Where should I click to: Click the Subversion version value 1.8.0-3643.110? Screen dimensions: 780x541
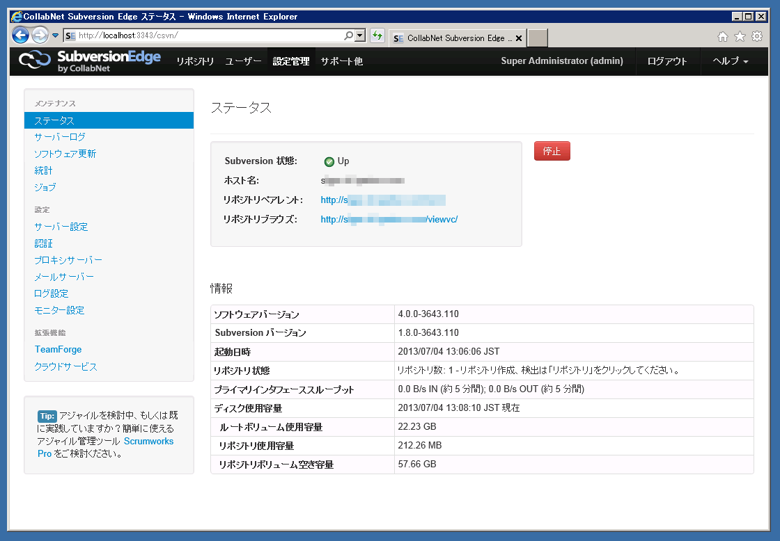tap(428, 333)
